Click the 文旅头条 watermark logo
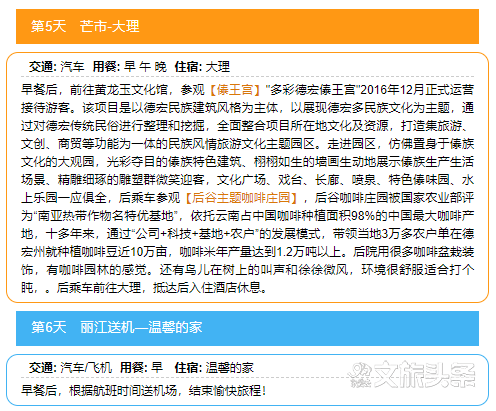Viewport: 496px width, 411px height. click(411, 375)
